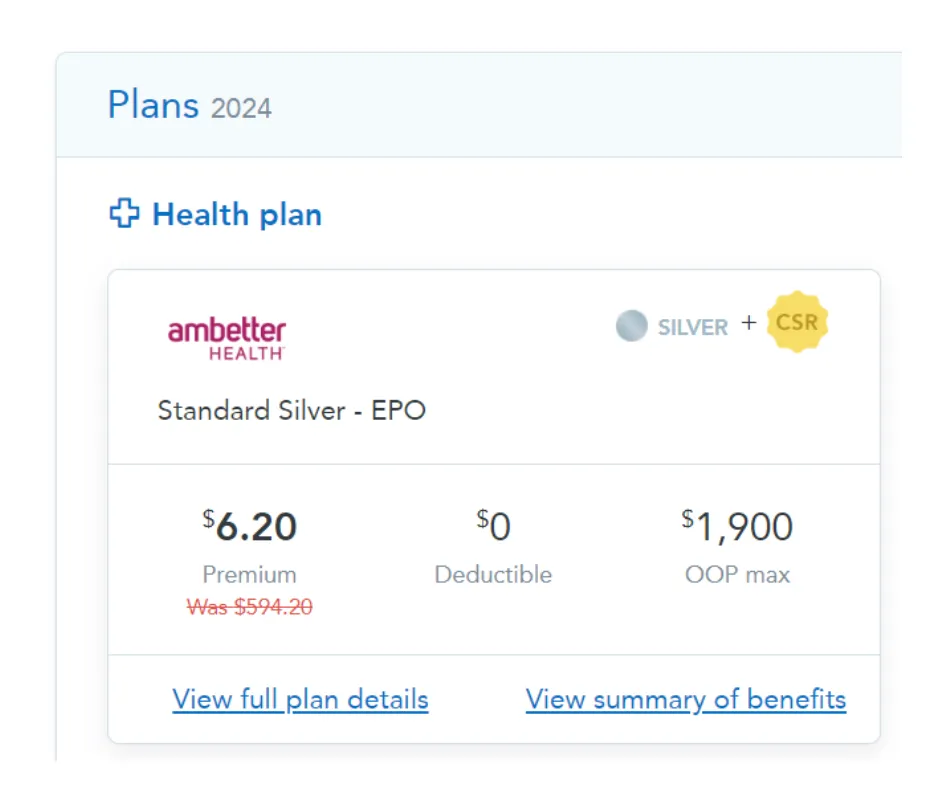Image resolution: width=940 pixels, height=788 pixels.
Task: Select the Standard Silver - EPO plan name
Action: pyautogui.click(x=292, y=411)
